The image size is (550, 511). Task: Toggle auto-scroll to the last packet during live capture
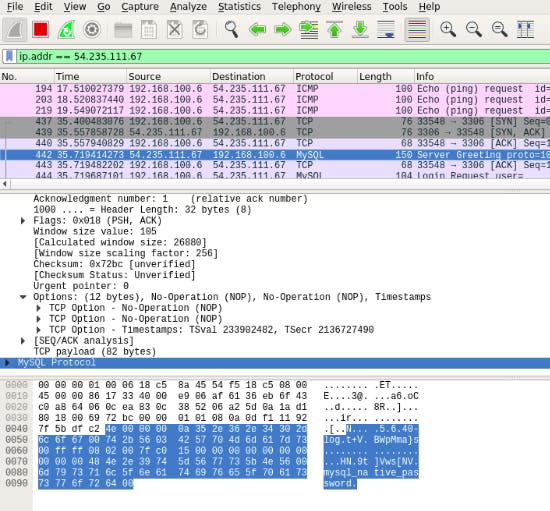pos(386,29)
